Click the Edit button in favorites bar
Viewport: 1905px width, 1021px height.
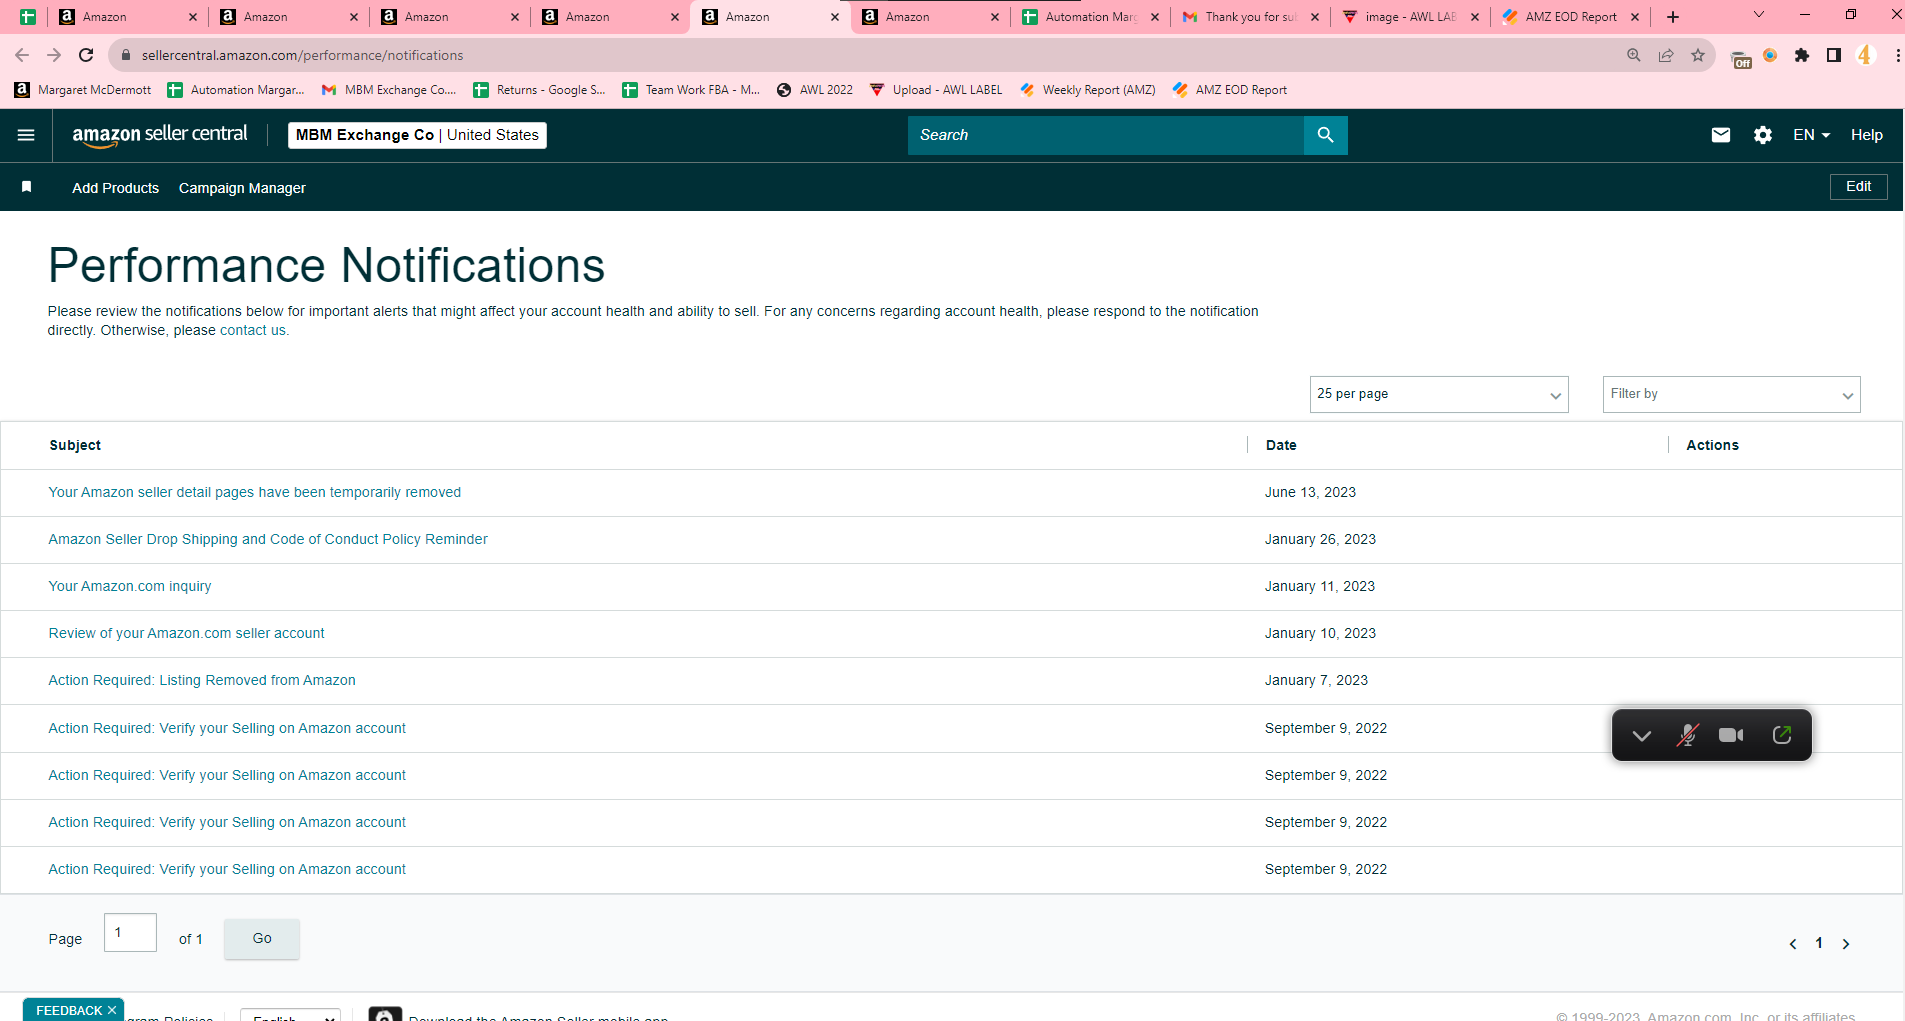(1858, 187)
